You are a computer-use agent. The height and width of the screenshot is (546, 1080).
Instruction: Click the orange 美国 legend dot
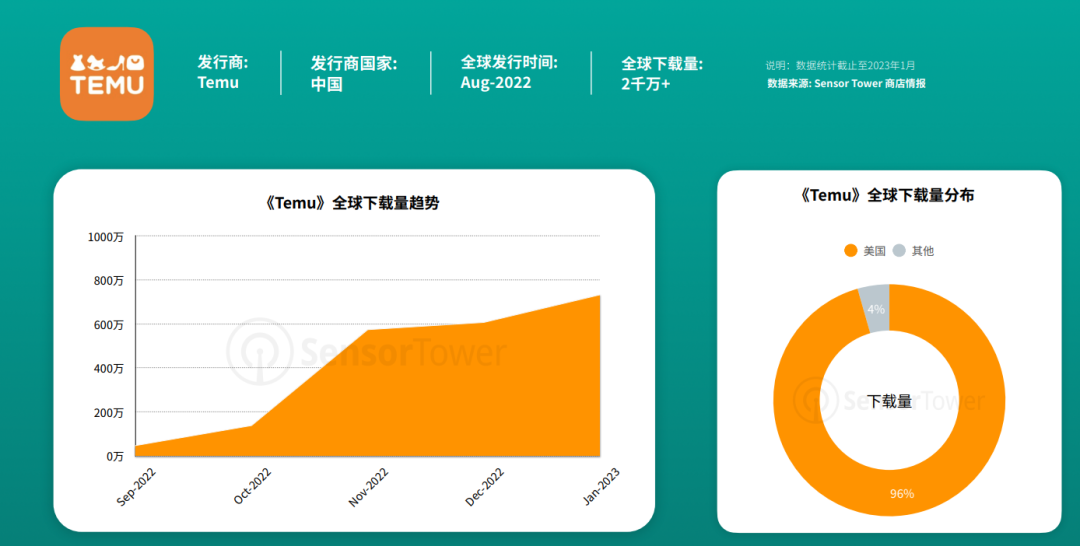[851, 251]
